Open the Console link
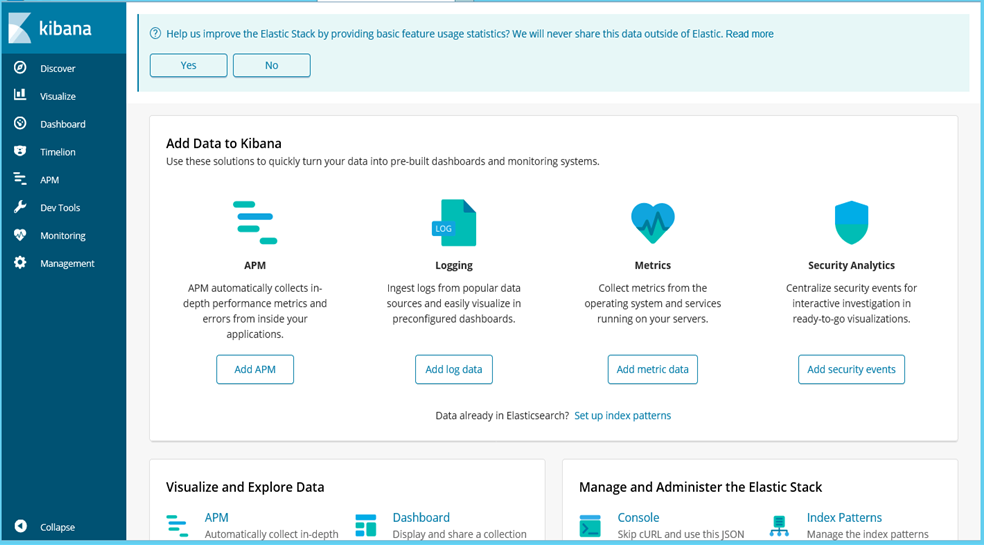This screenshot has height=545, width=984. [x=638, y=517]
